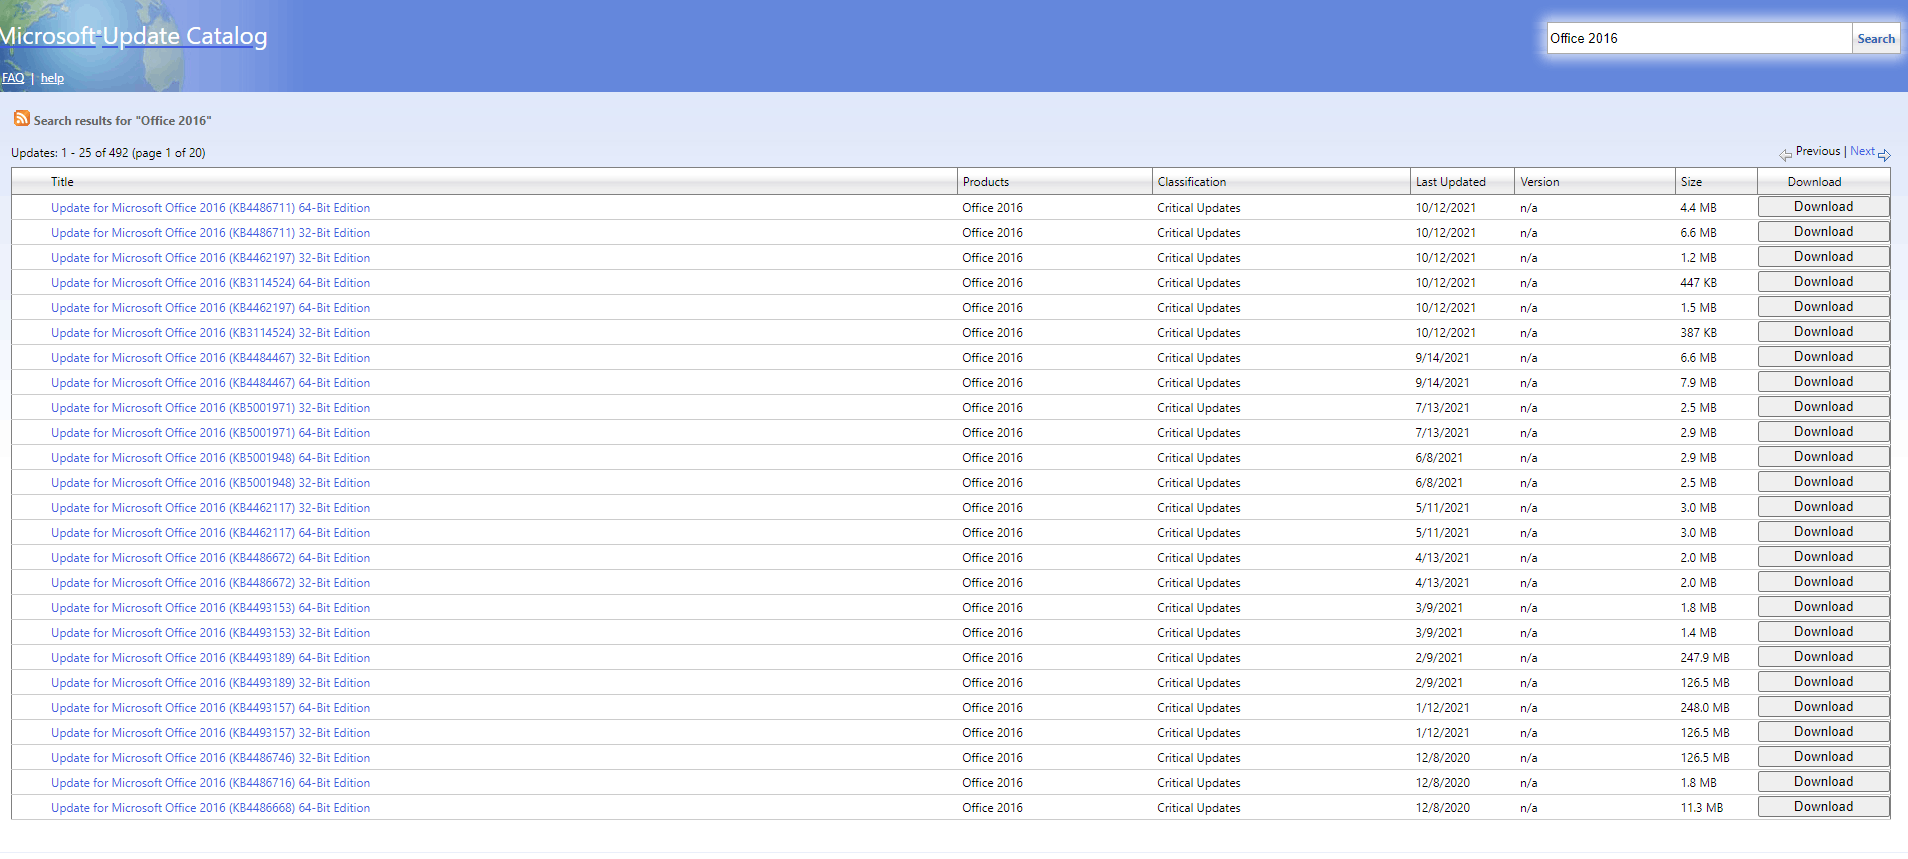Download KB4486716 64-Bit Edition update
Screen dimensions: 1908x859
[1824, 782]
